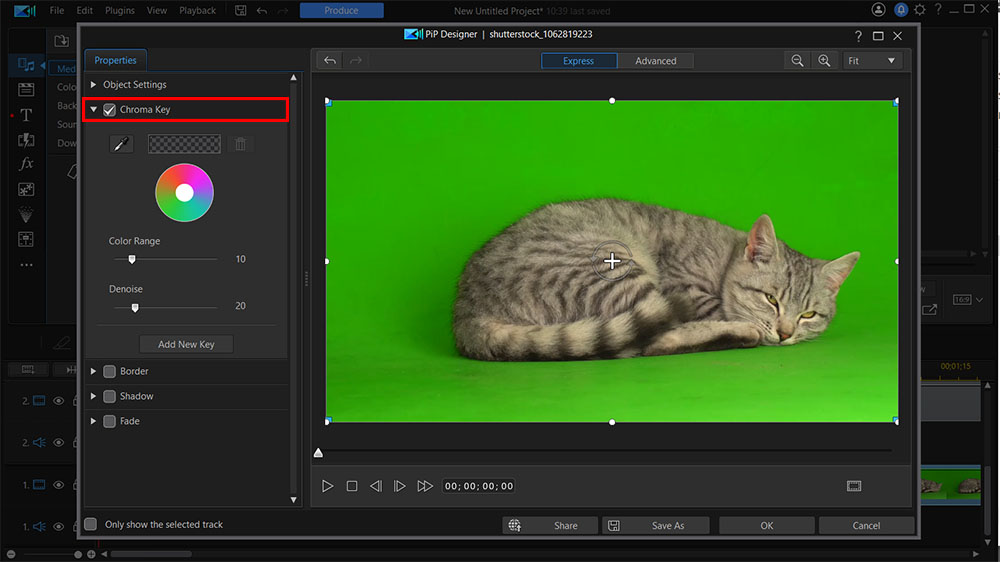
Task: Zoom out of the preview
Action: (798, 61)
